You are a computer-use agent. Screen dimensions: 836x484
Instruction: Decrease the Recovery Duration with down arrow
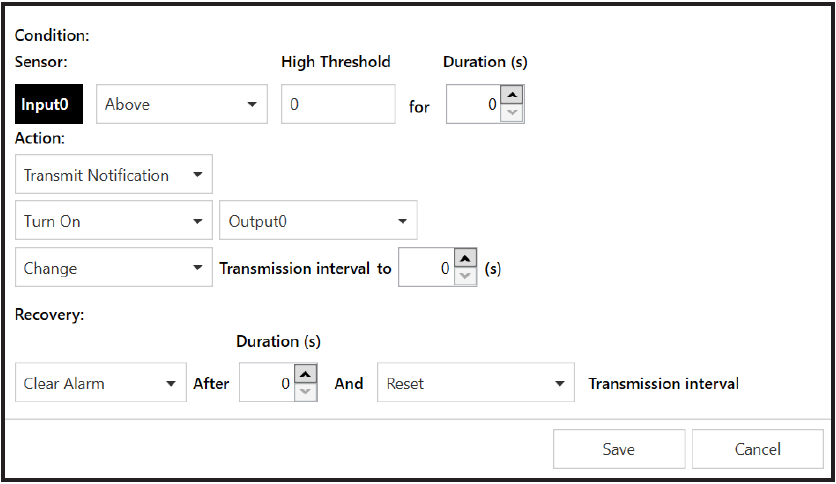(306, 392)
